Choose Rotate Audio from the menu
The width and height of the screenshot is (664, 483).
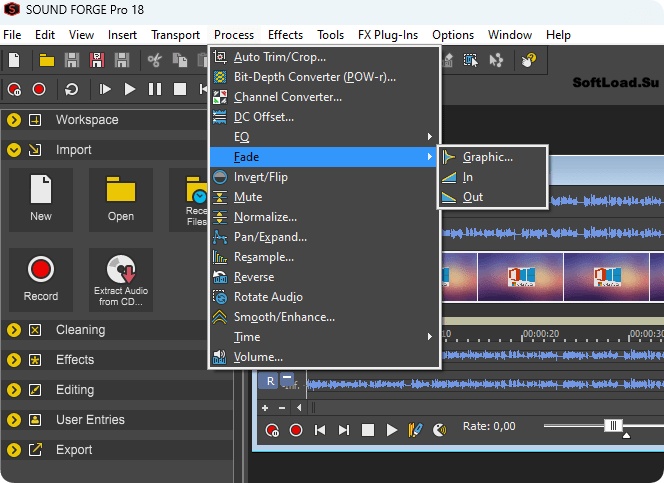pos(324,297)
